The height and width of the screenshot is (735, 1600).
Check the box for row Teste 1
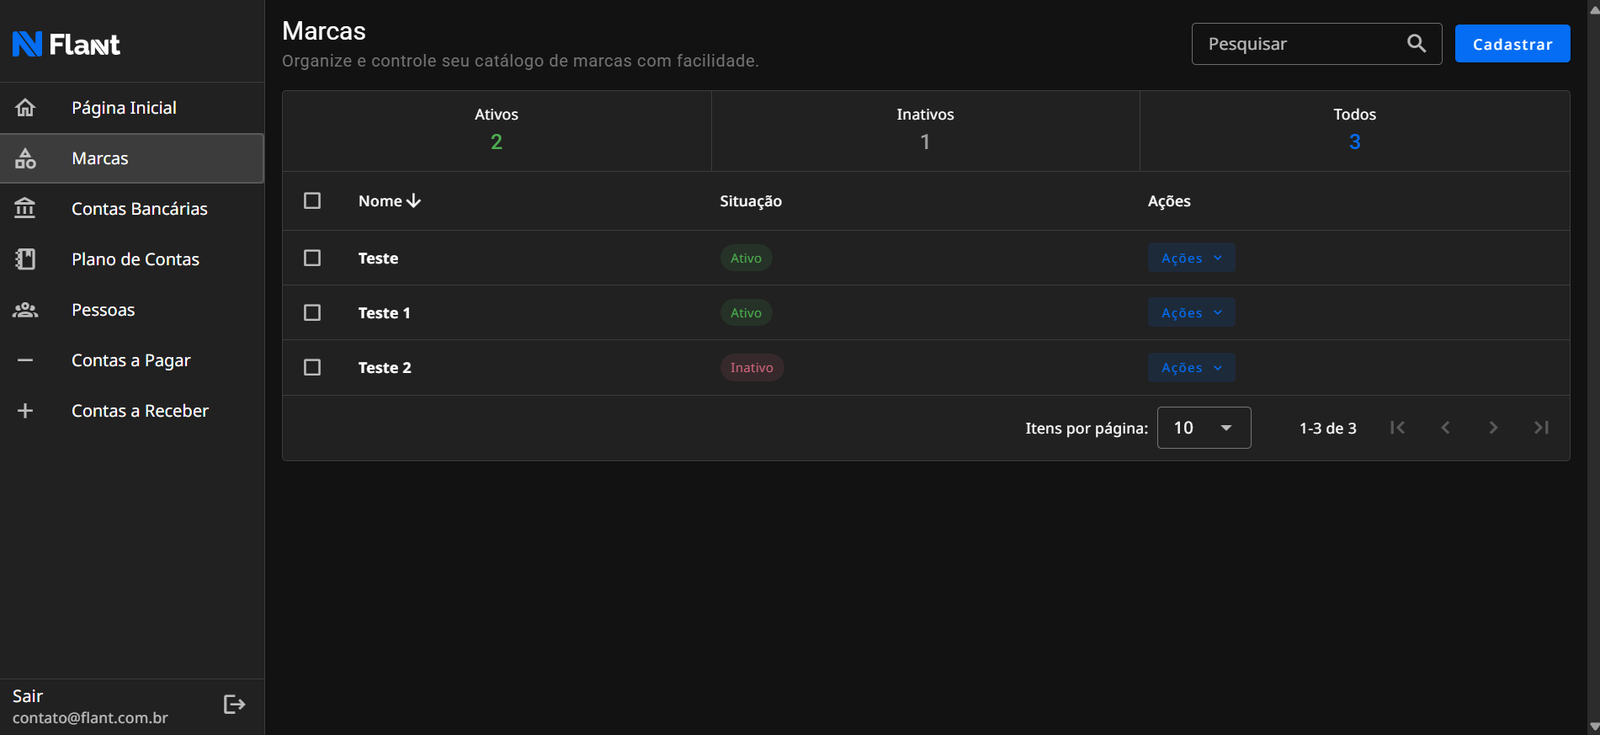pos(312,313)
